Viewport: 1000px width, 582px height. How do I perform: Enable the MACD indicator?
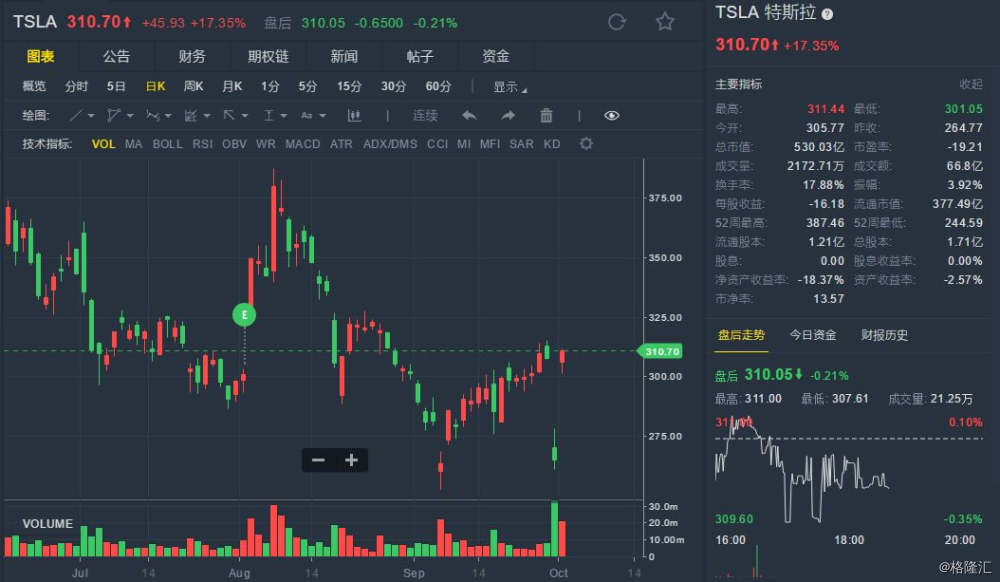pyautogui.click(x=302, y=144)
